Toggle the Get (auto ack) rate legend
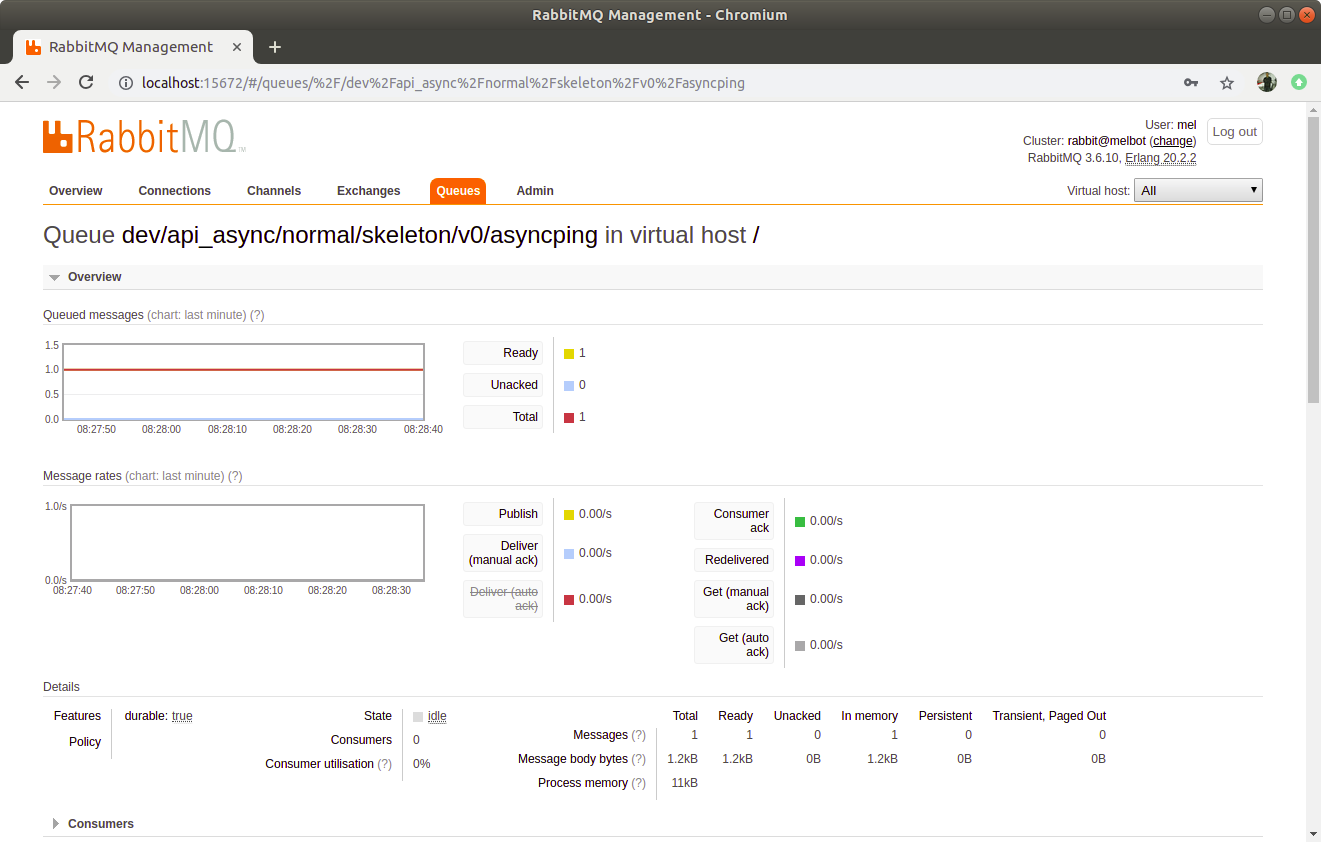Screen dimensions: 1321x842 click(734, 645)
